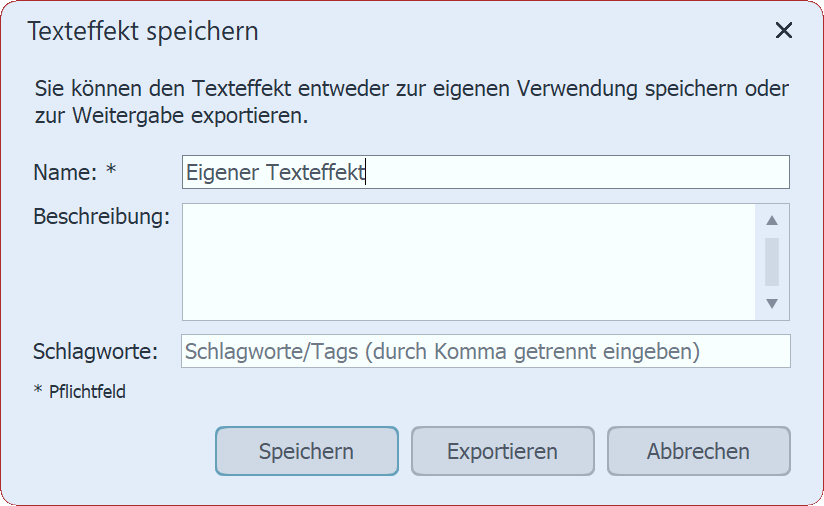Viewport: 824px width, 506px height.
Task: Click the Beschreibung scrollbar thumb
Action: [771, 261]
